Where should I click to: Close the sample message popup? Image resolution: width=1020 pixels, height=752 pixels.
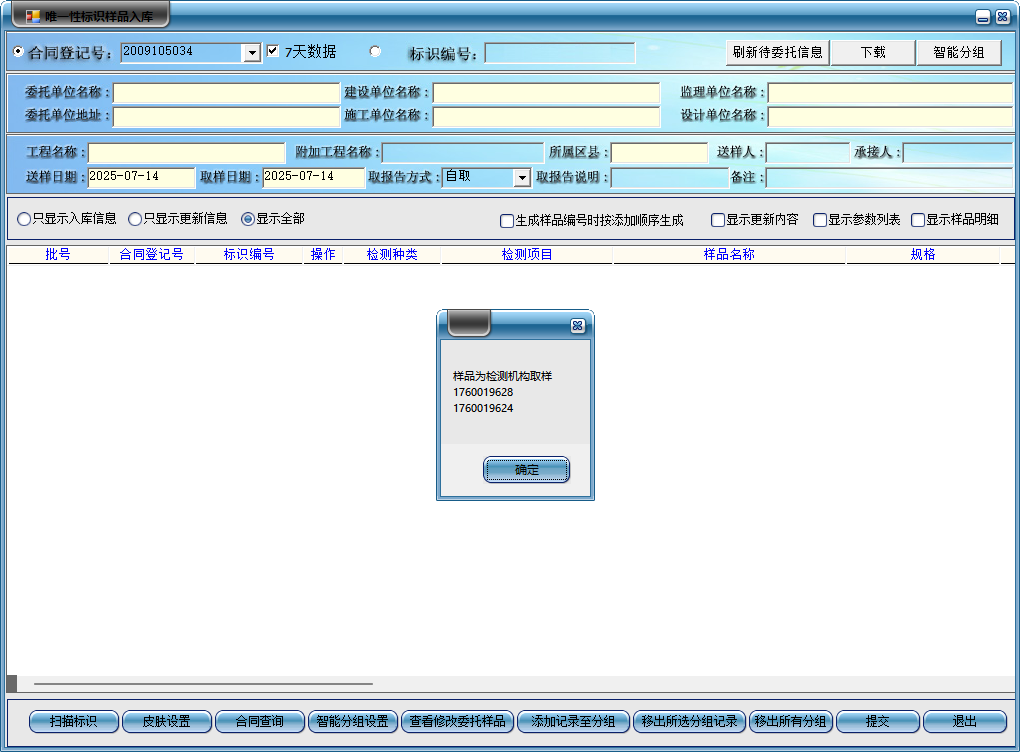577,325
